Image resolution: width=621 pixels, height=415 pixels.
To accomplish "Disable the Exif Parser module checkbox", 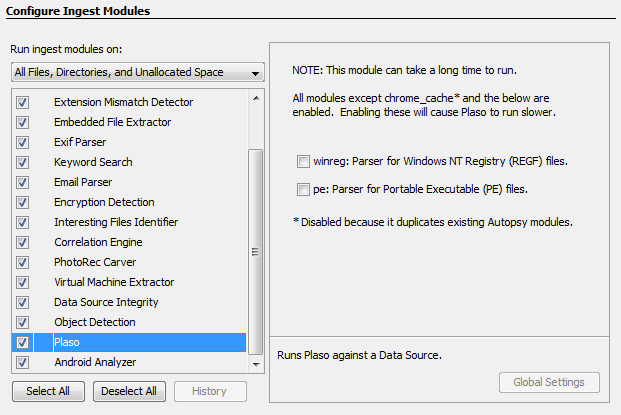I will (x=23, y=142).
